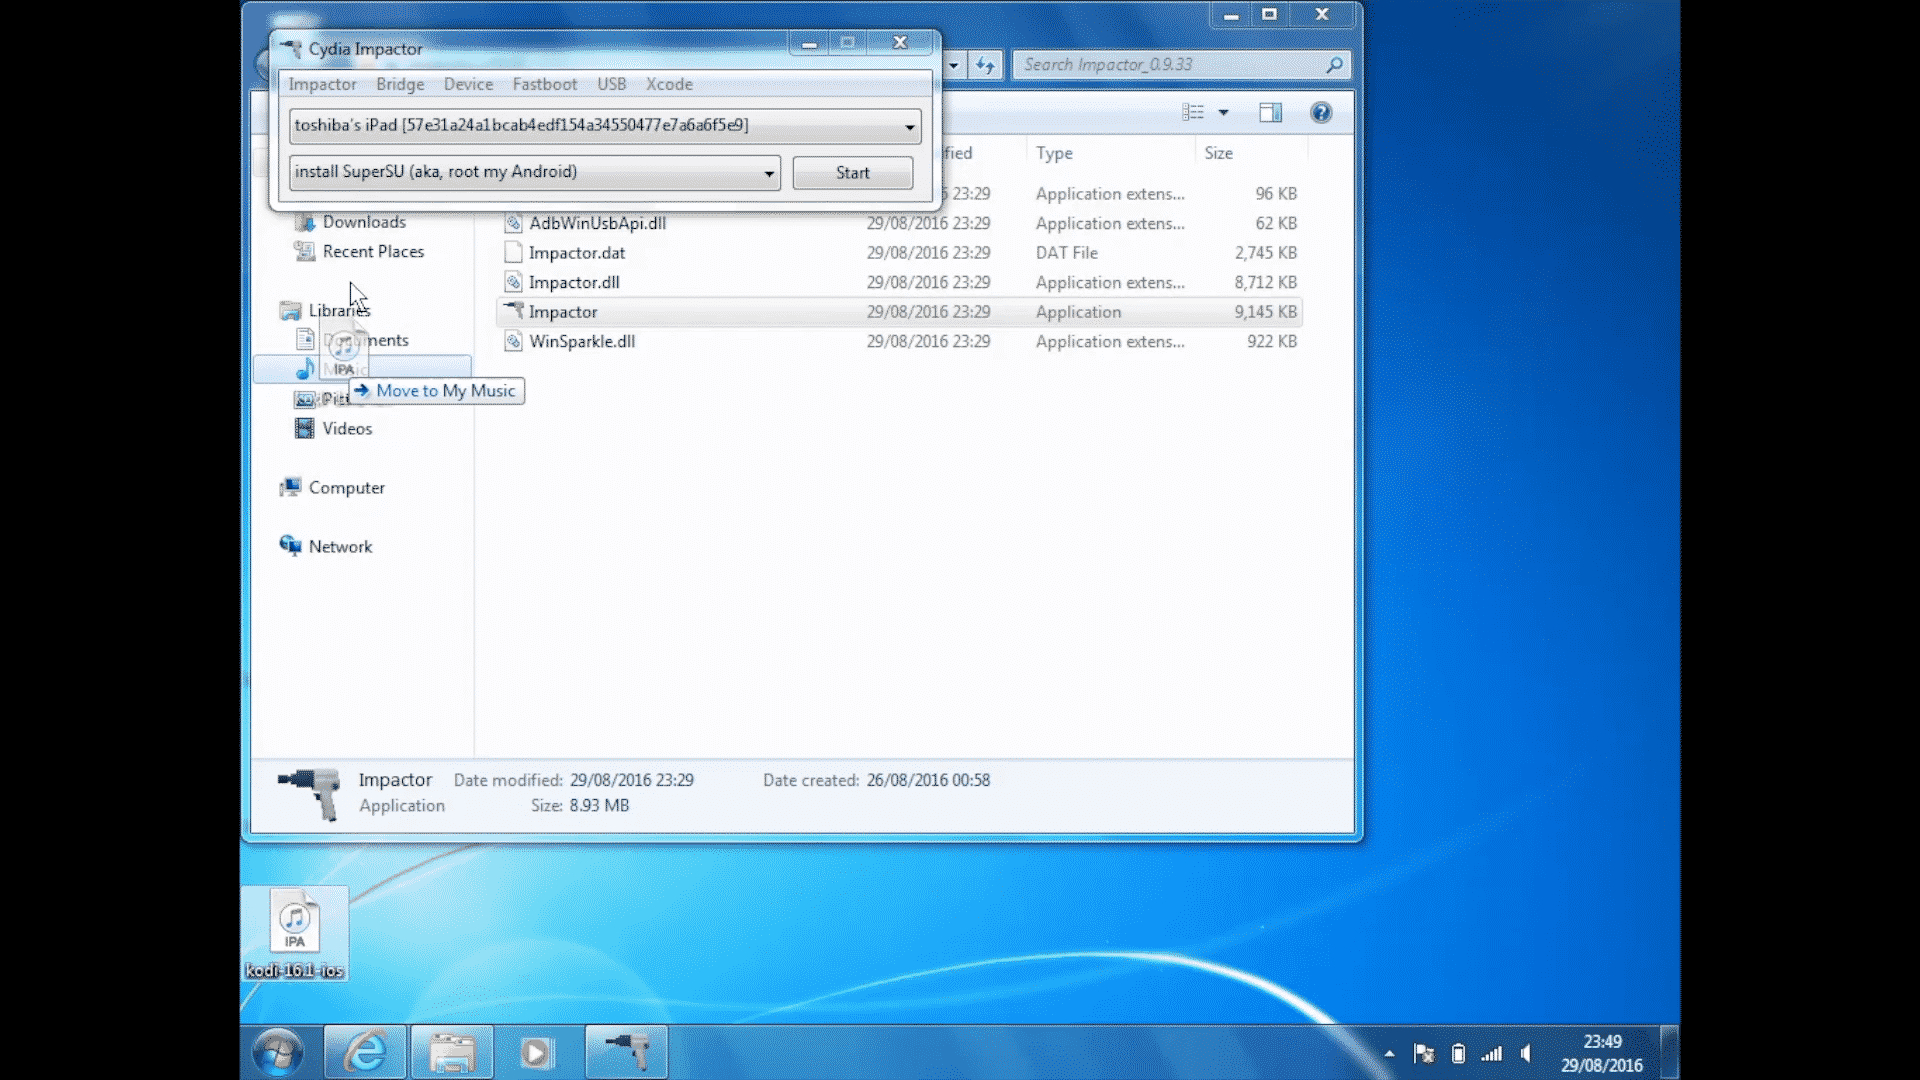The image size is (1920, 1080).
Task: Click the WinSparkle.dll file name
Action: tap(582, 341)
